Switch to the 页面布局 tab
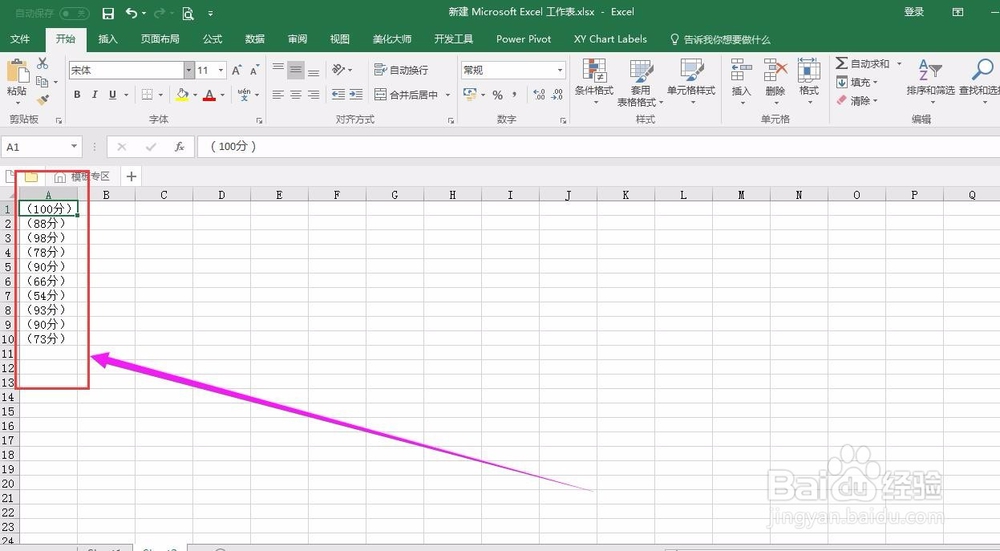This screenshot has height=551, width=1000. (x=160, y=39)
